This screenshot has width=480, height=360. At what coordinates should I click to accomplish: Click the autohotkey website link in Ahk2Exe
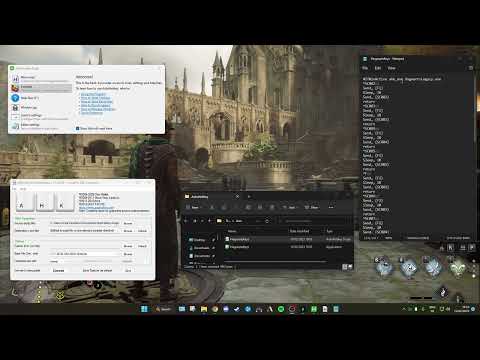click(96, 207)
